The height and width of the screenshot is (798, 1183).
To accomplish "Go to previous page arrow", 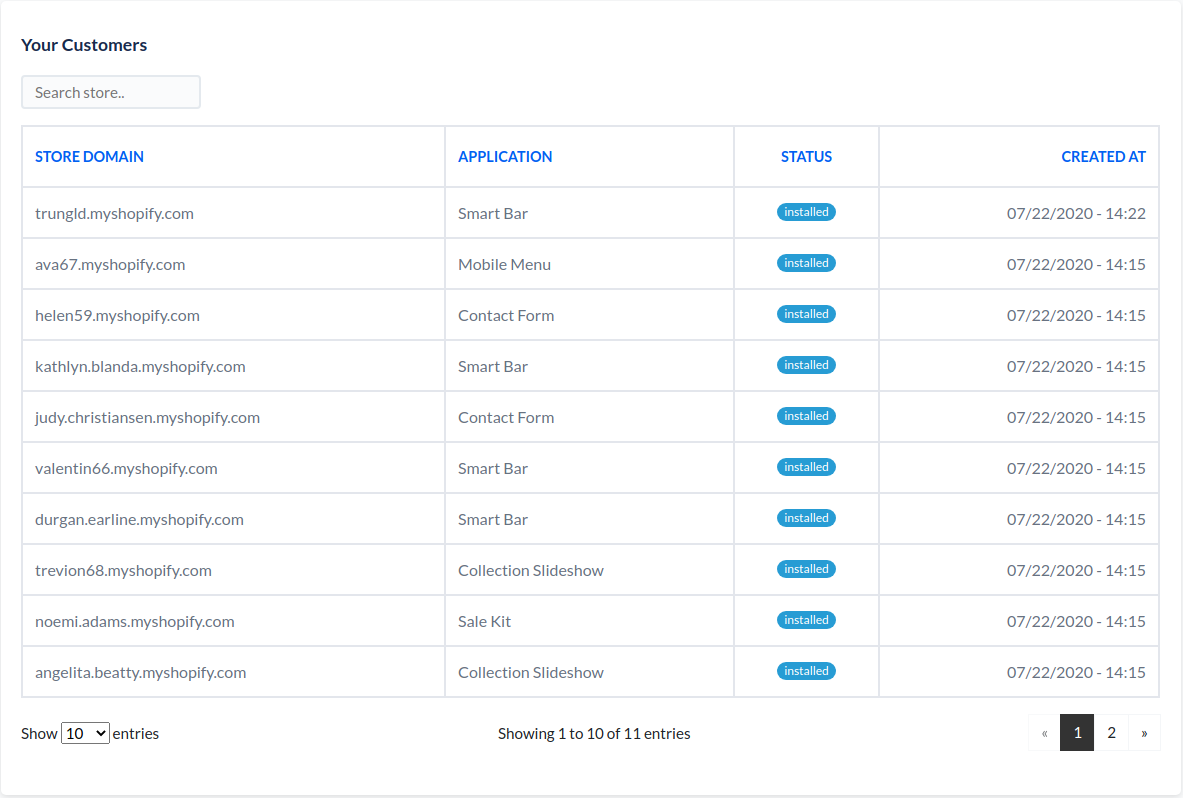I will 1044,733.
